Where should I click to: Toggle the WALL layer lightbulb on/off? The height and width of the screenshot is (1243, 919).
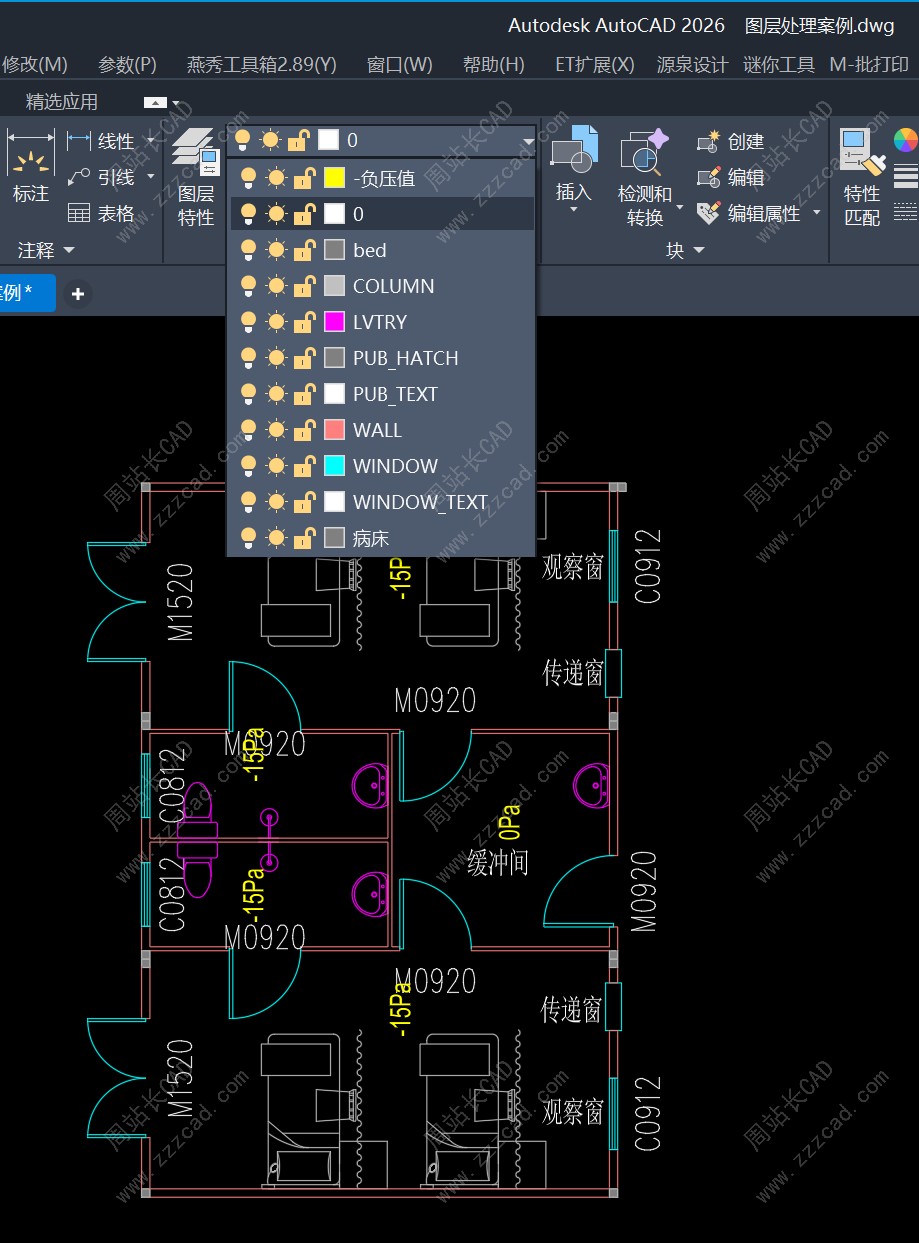(248, 430)
